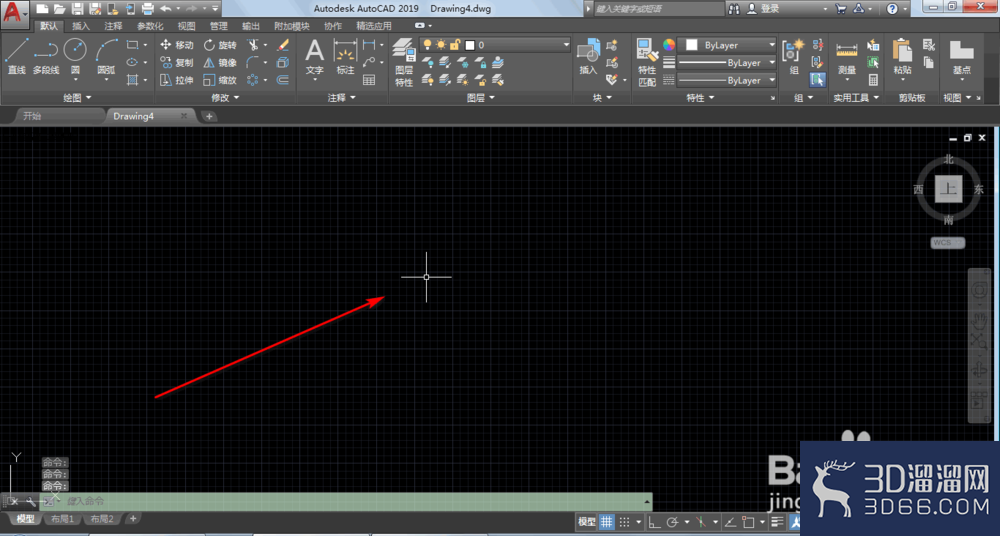Toggle ortho mode in status bar
This screenshot has width=1000, height=536.
click(x=654, y=521)
